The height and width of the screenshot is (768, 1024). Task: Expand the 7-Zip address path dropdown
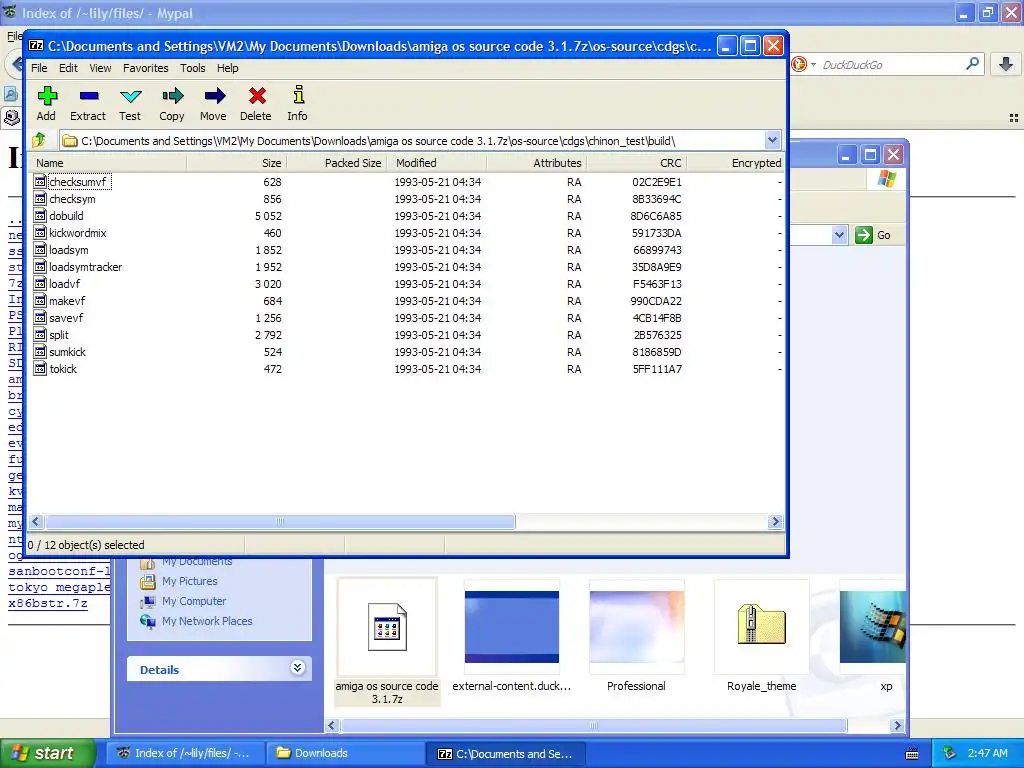point(772,140)
